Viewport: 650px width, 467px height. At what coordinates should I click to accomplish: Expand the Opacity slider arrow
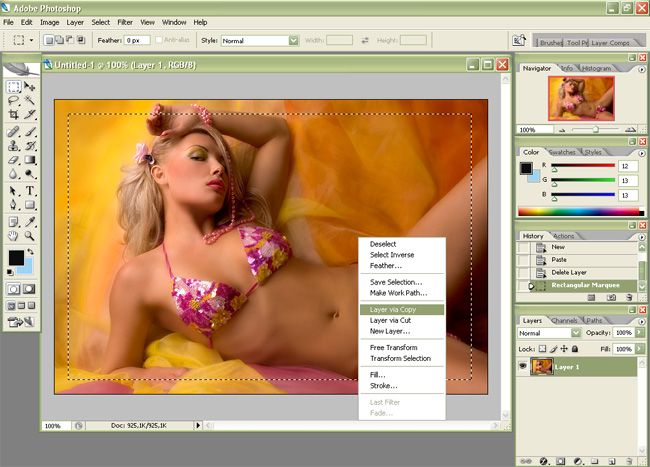[x=640, y=333]
